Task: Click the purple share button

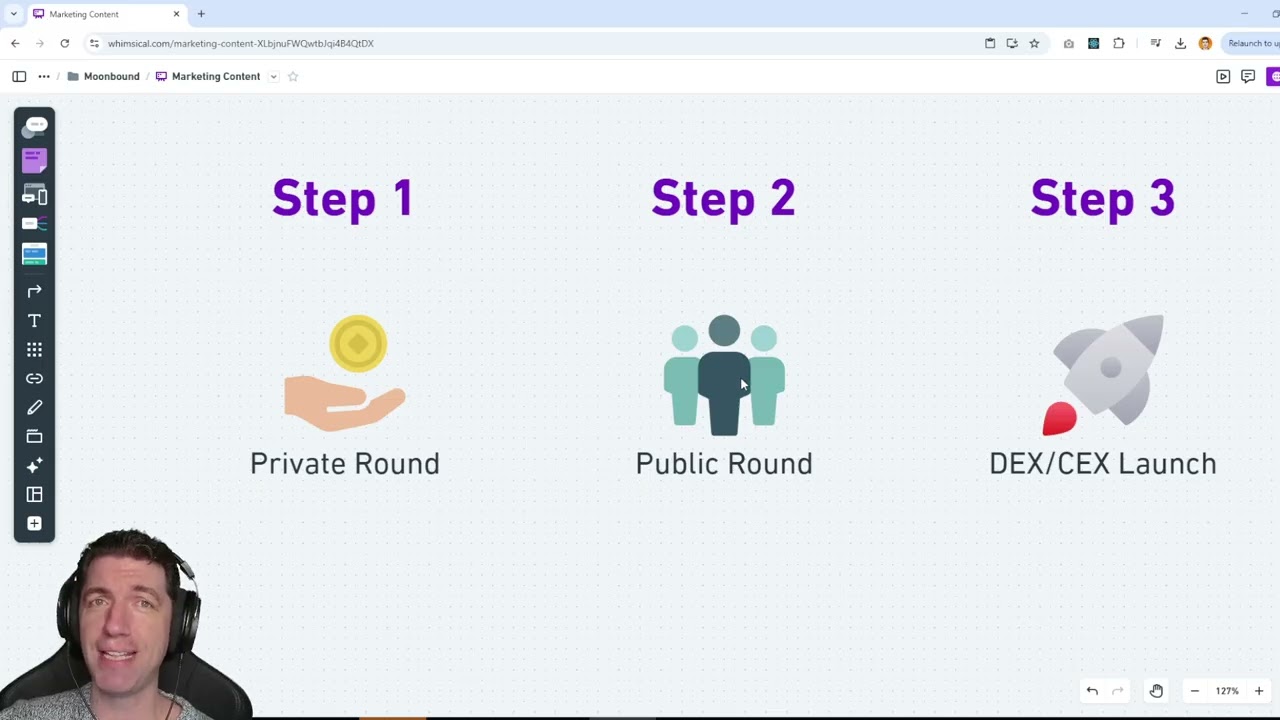Action: click(x=1273, y=76)
